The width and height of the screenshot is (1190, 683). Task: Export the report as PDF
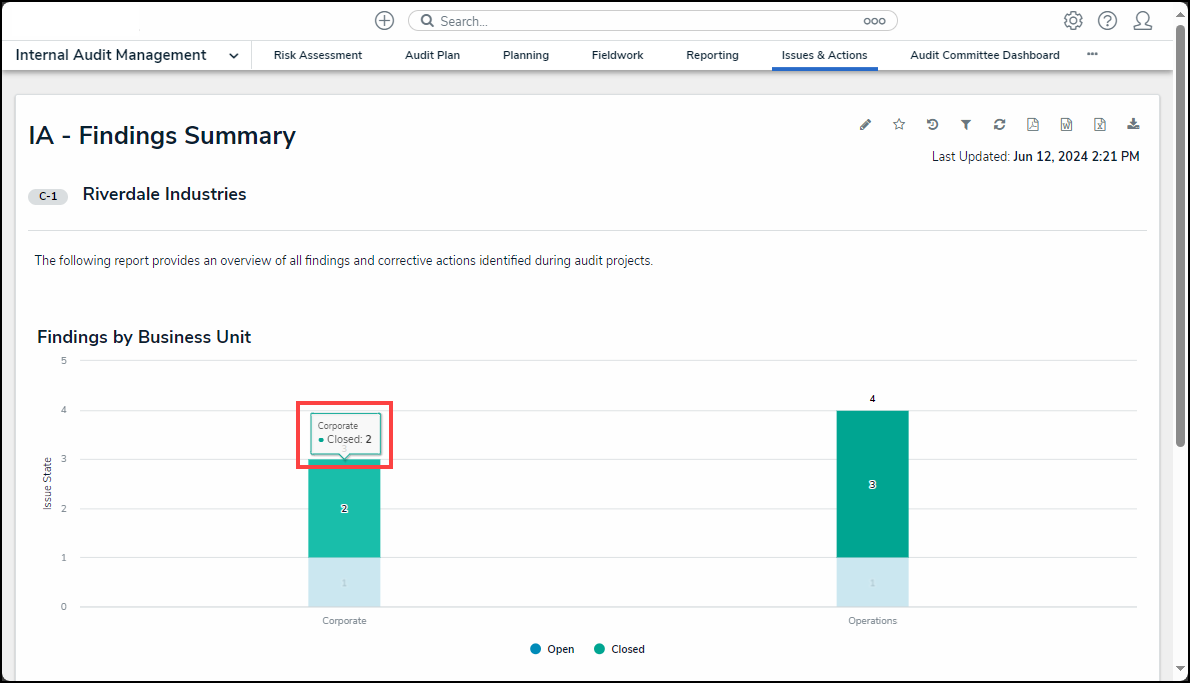tap(1033, 125)
